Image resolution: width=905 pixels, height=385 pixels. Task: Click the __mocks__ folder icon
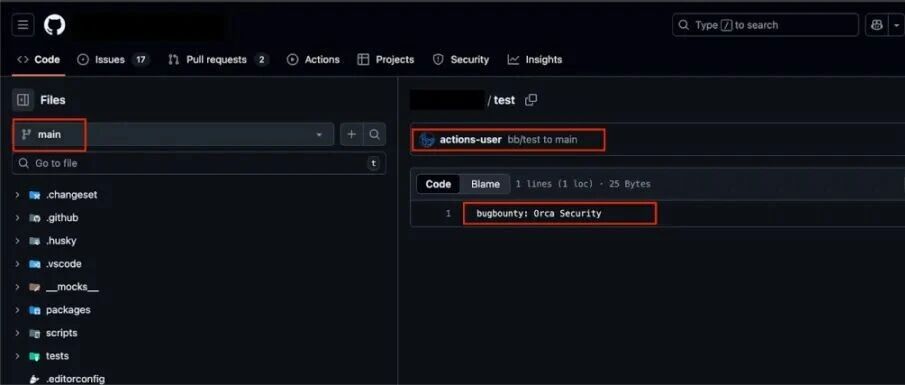[x=35, y=287]
